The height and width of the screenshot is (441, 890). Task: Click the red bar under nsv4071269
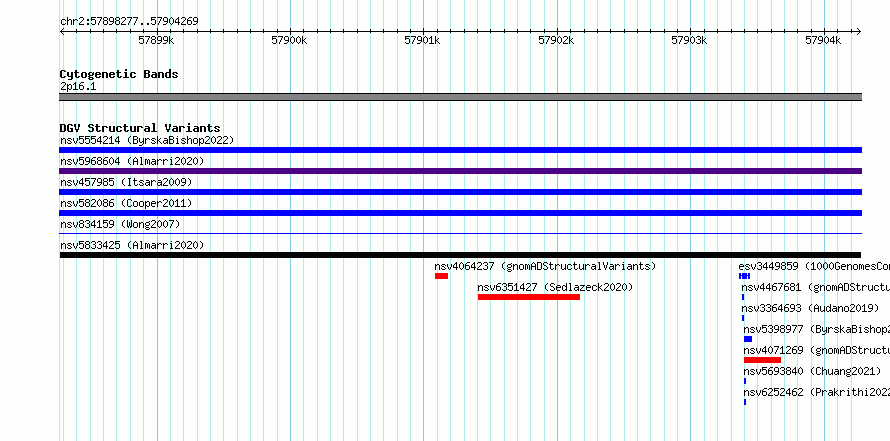tap(762, 360)
